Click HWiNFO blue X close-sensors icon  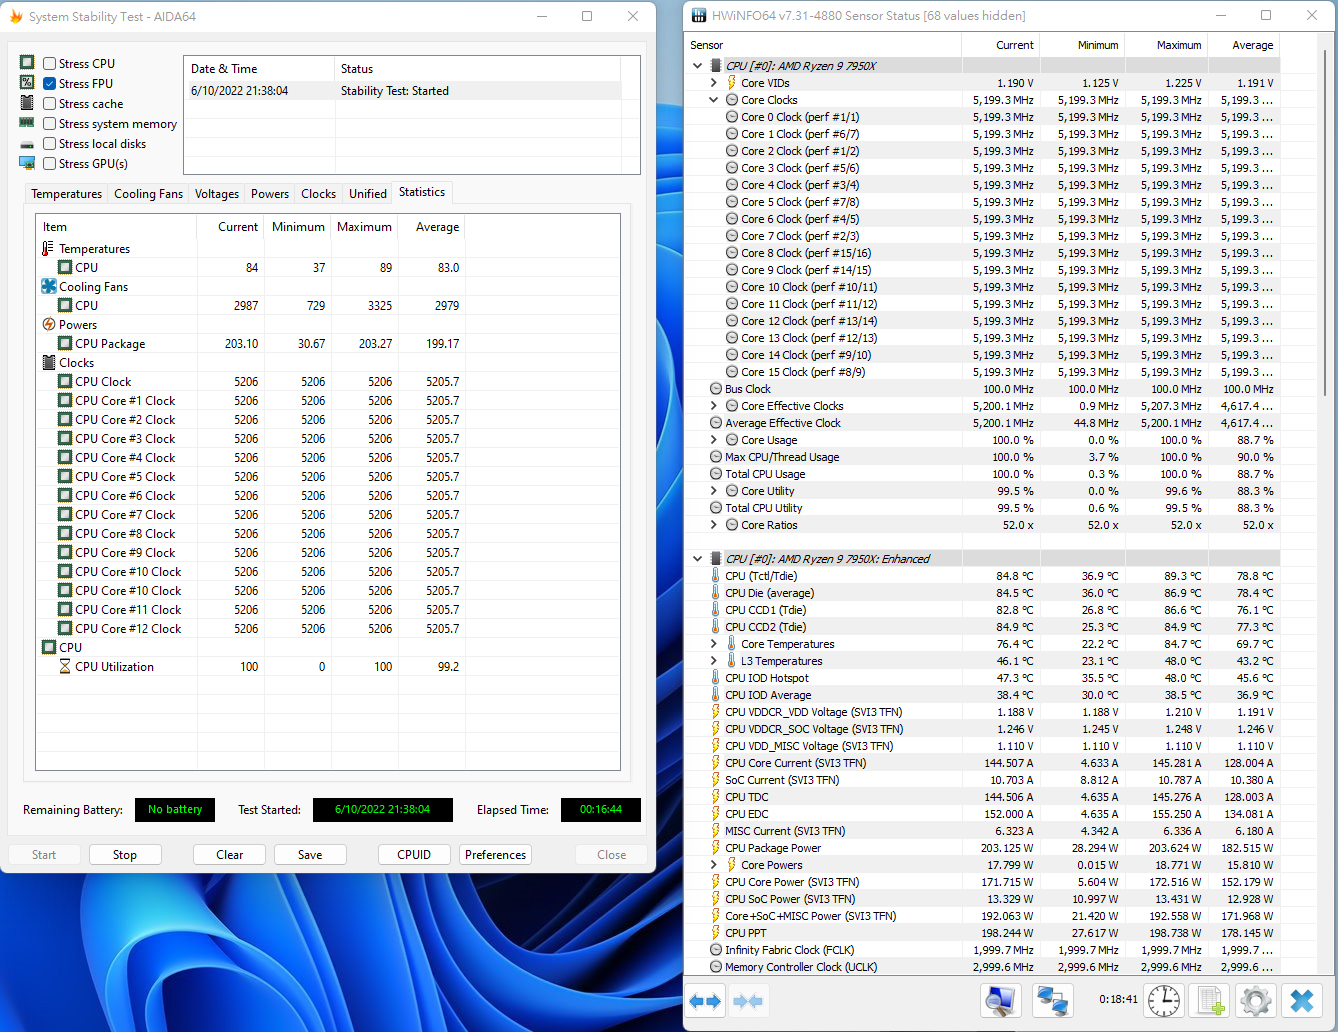[1302, 1001]
